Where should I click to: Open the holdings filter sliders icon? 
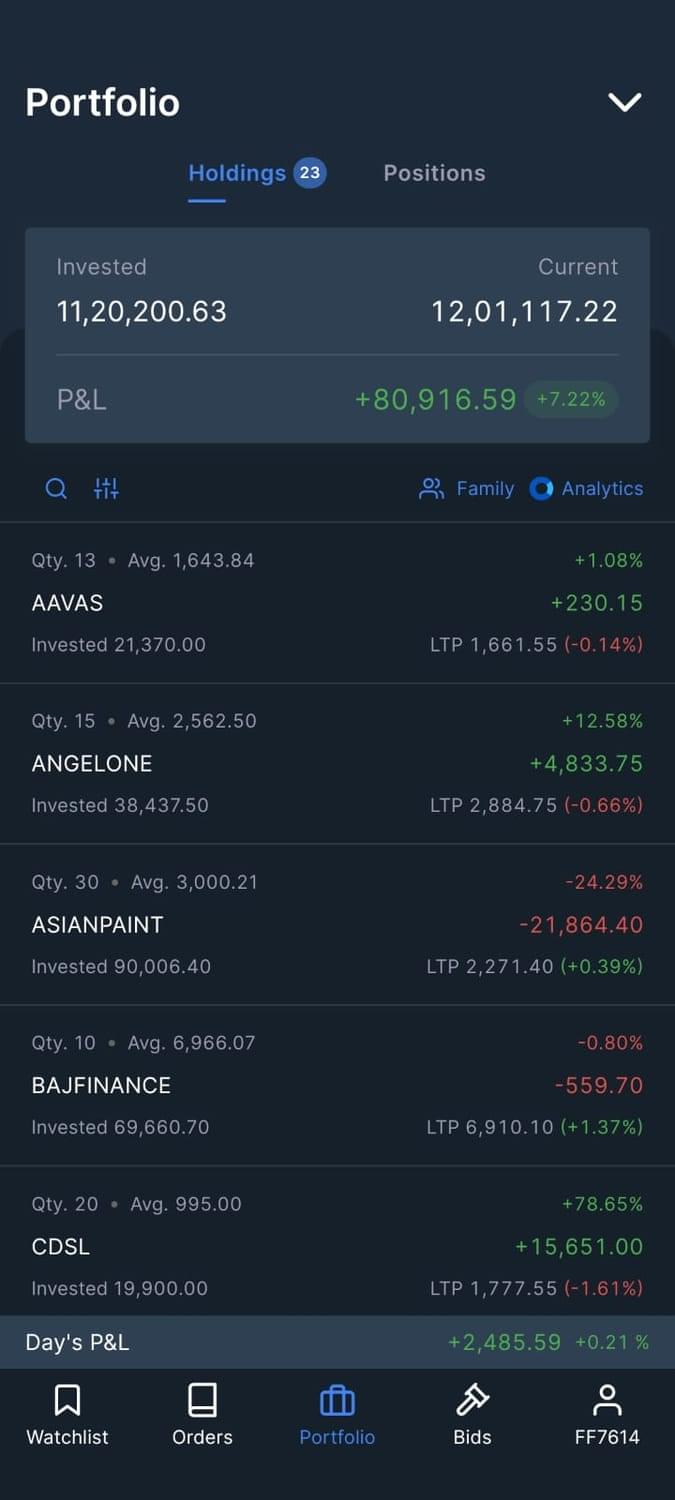pos(106,488)
